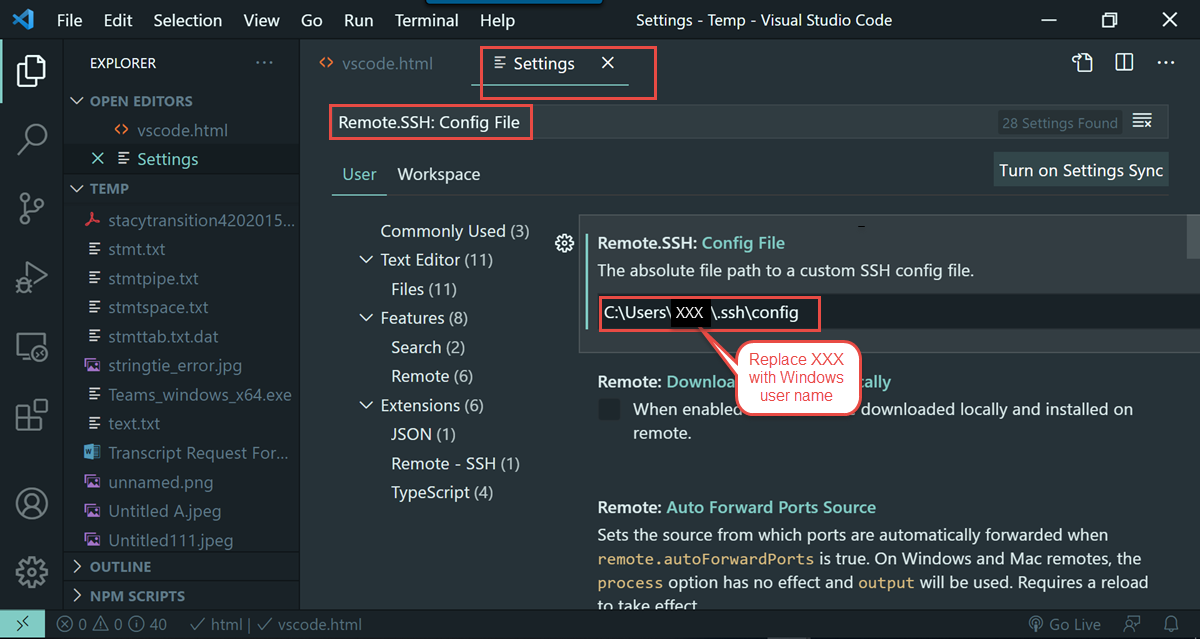
Task: Toggle the Remote Download Extensions checkbox
Action: (609, 409)
